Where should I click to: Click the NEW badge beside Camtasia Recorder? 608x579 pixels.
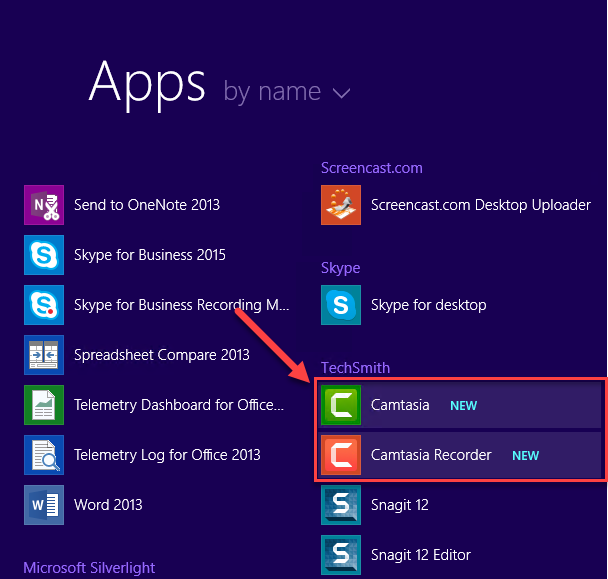click(525, 456)
